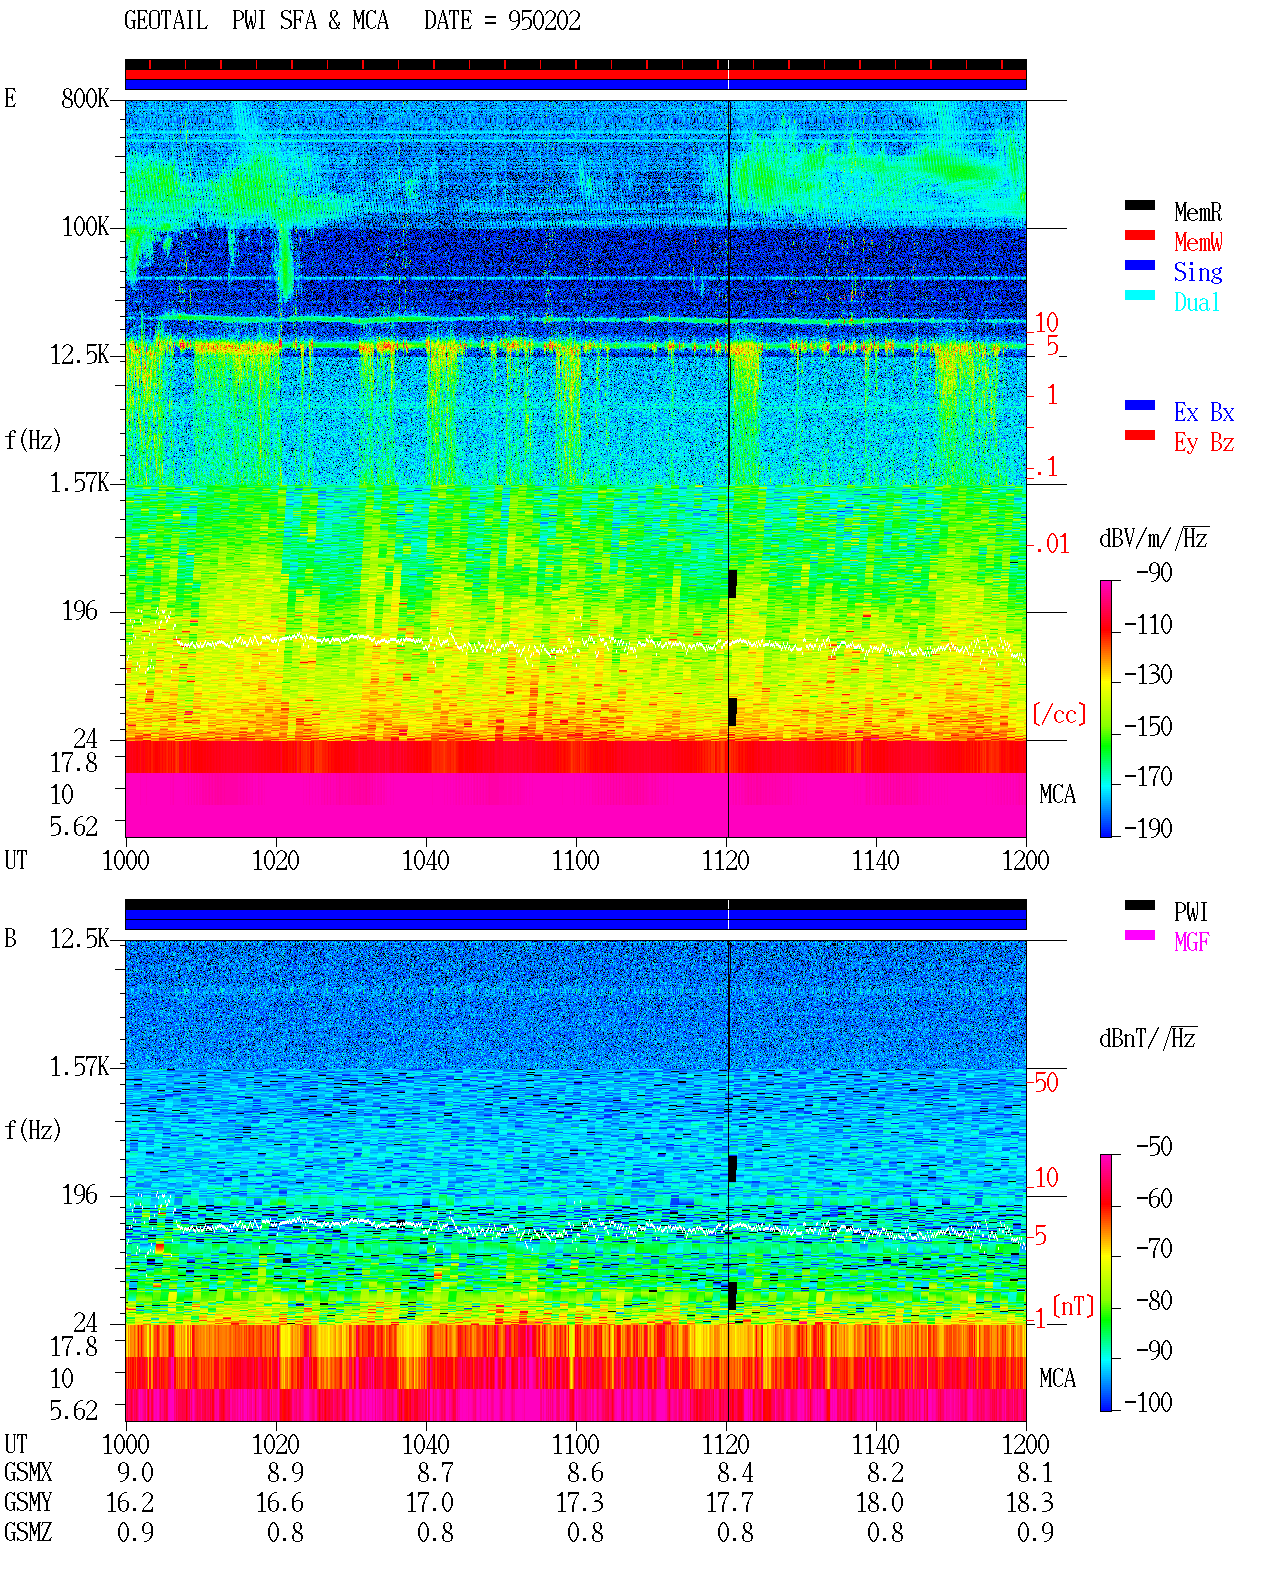Viewport: 1280px width, 1593px height.
Task: Click the dBnT/√Hz unit label
Action: click(1147, 1038)
